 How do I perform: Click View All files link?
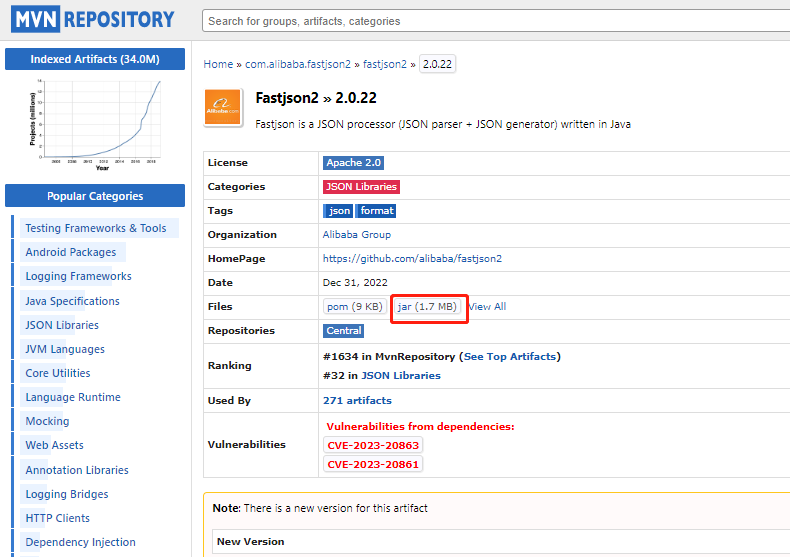pyautogui.click(x=487, y=306)
